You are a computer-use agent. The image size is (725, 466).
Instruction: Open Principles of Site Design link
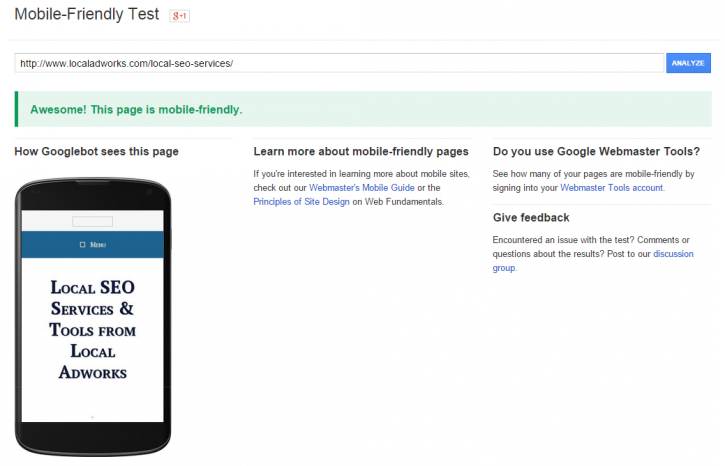point(301,202)
